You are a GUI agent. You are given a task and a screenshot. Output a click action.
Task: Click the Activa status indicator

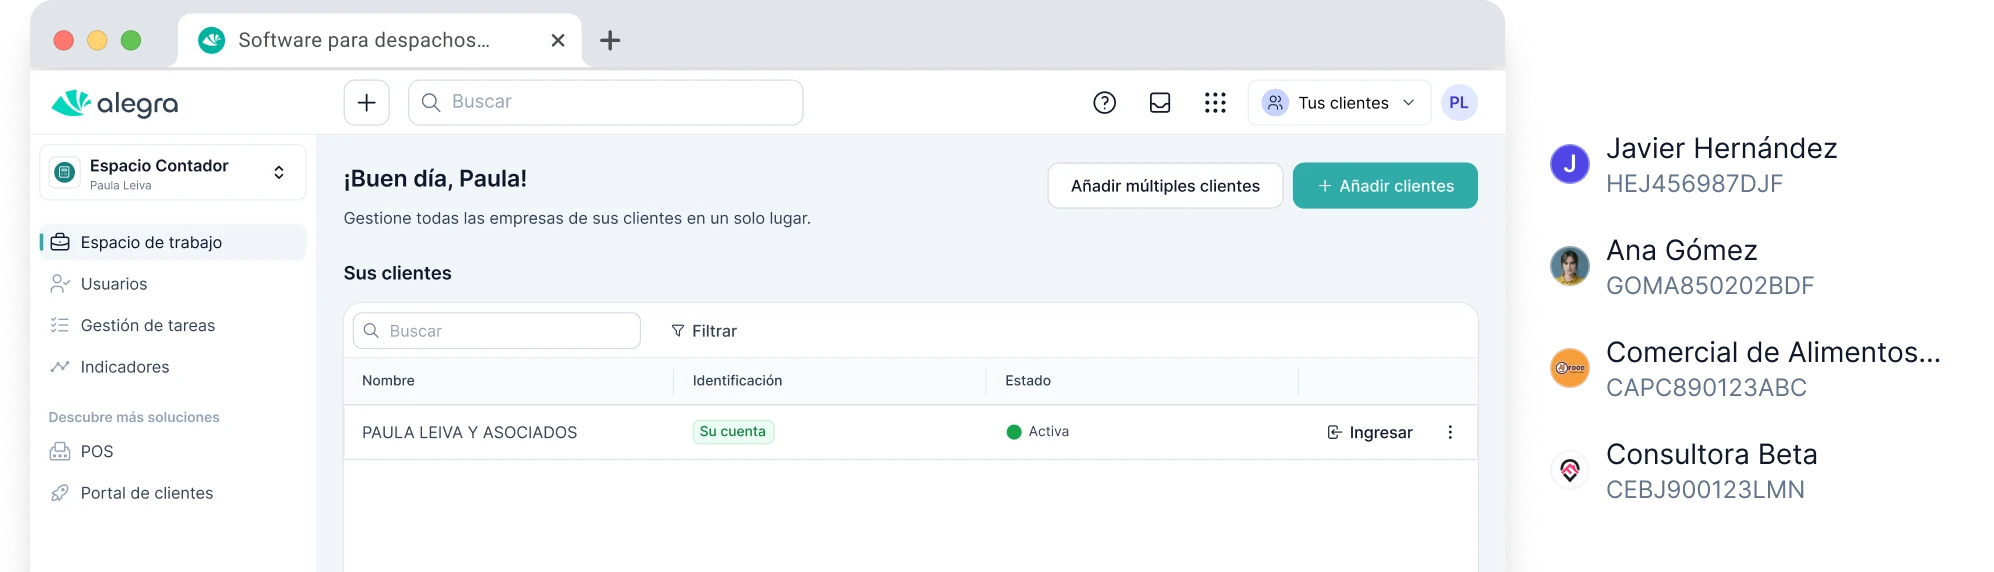click(x=1038, y=432)
